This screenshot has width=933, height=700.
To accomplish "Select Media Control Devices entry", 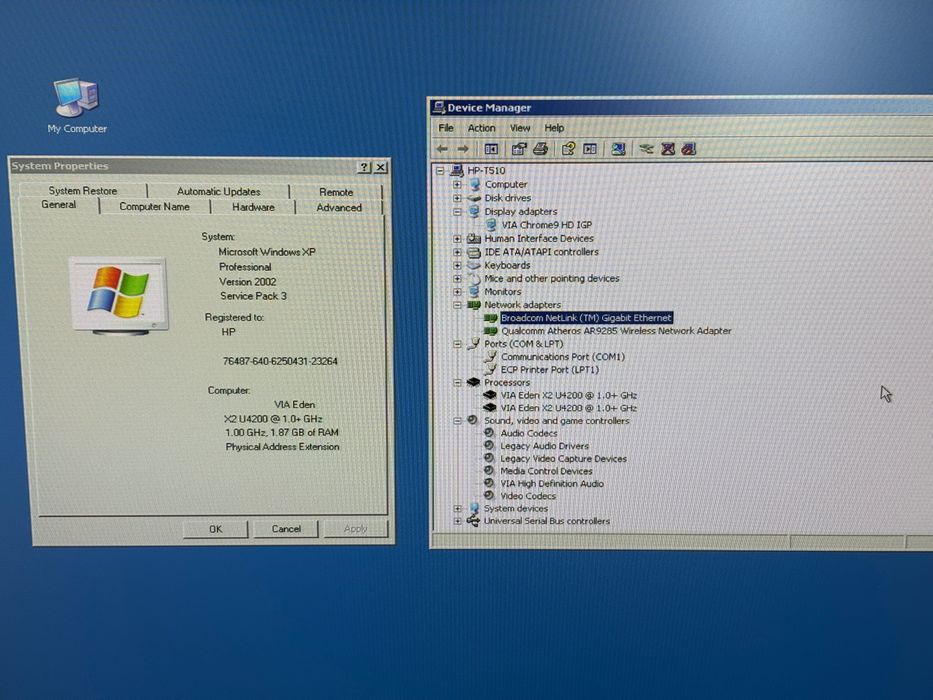I will point(546,471).
